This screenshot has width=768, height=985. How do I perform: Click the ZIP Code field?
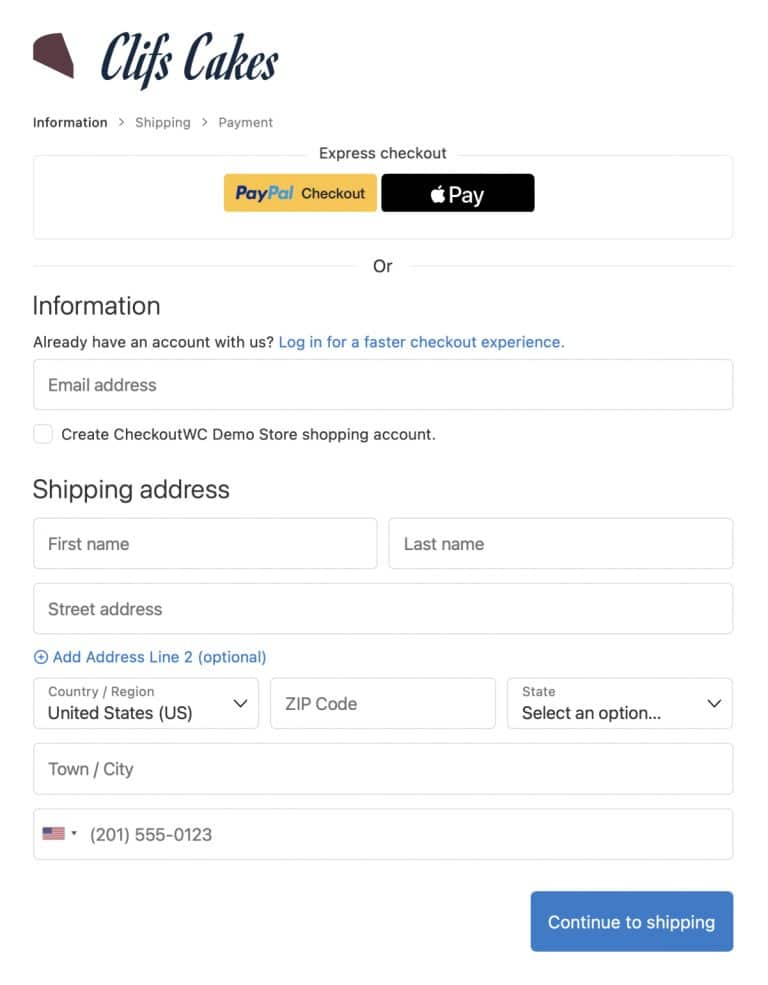pos(383,703)
